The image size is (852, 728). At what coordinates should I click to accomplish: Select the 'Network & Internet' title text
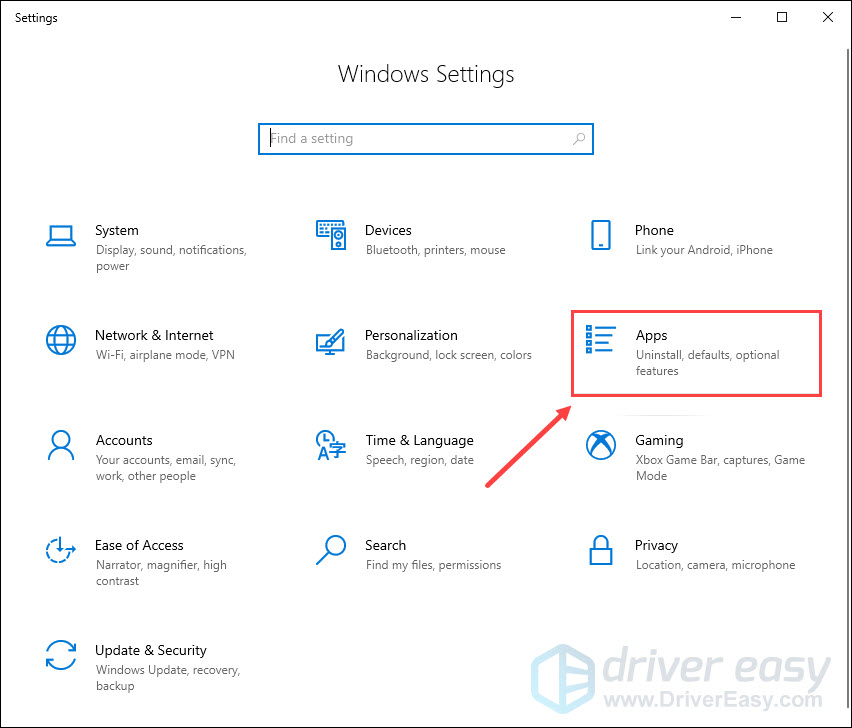pyautogui.click(x=154, y=335)
